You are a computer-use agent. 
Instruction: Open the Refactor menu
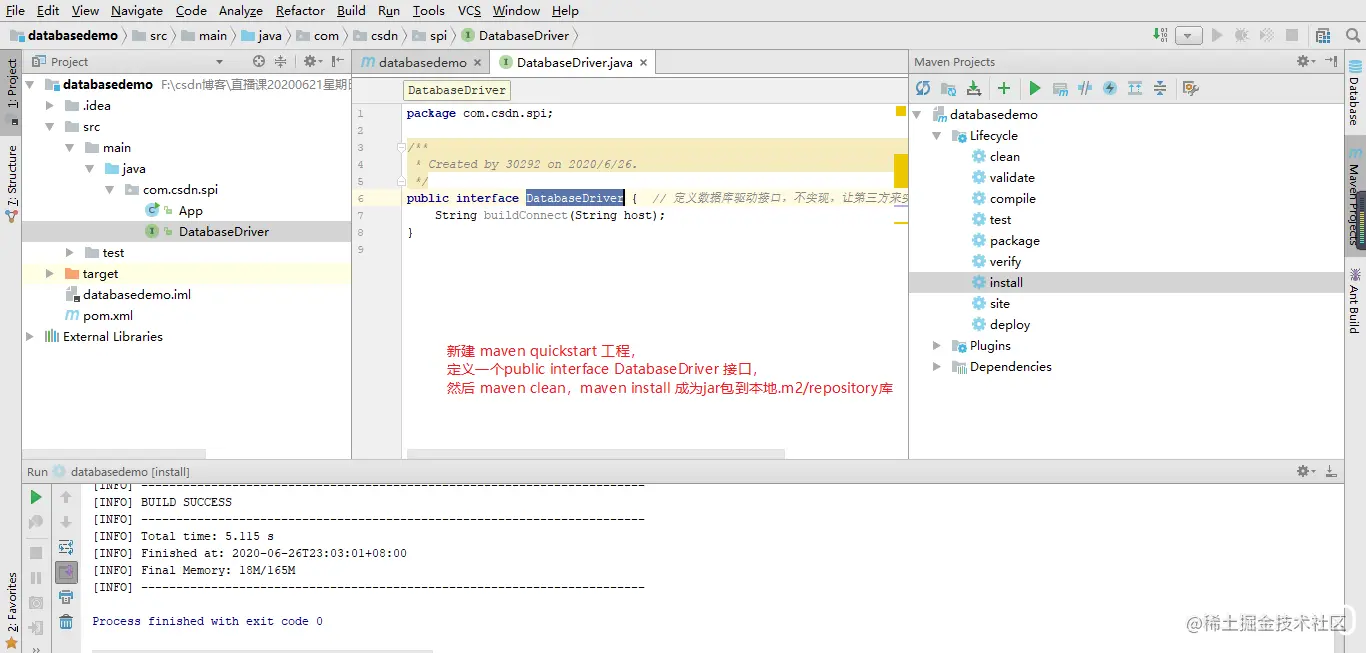pyautogui.click(x=300, y=10)
